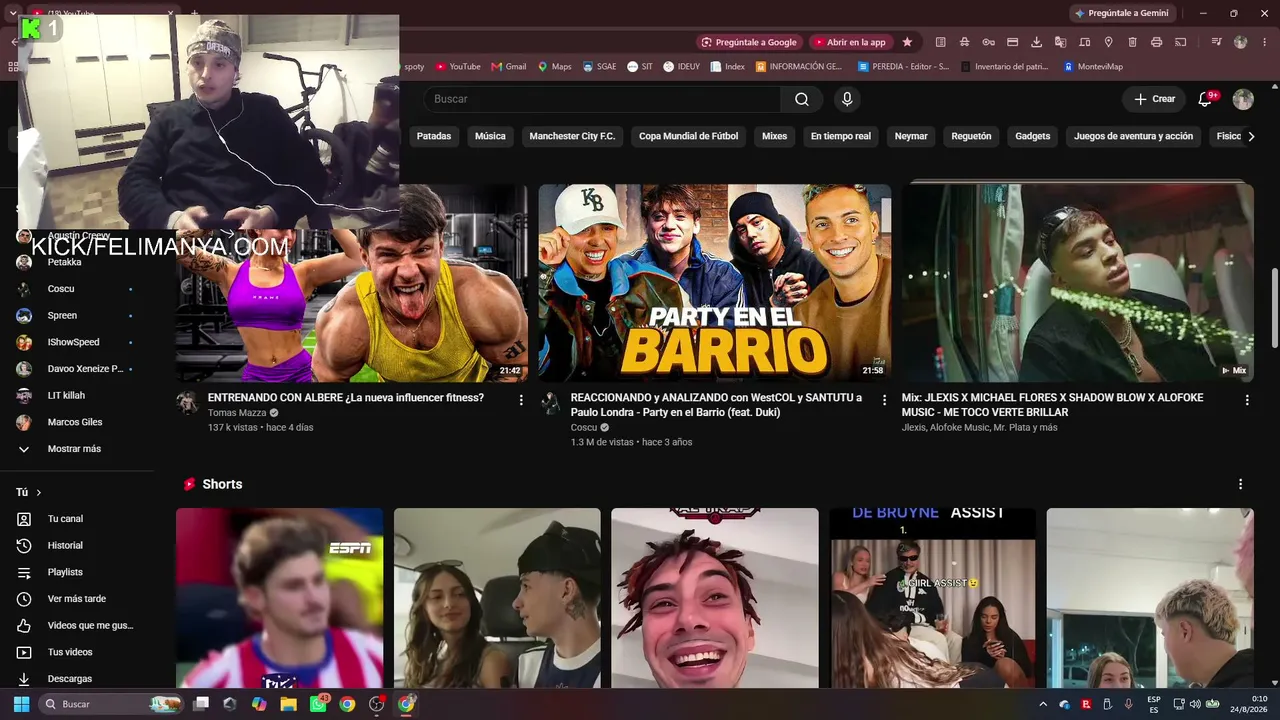The image size is (1280, 720).
Task: Show more category chips with right arrow
Action: click(1250, 136)
